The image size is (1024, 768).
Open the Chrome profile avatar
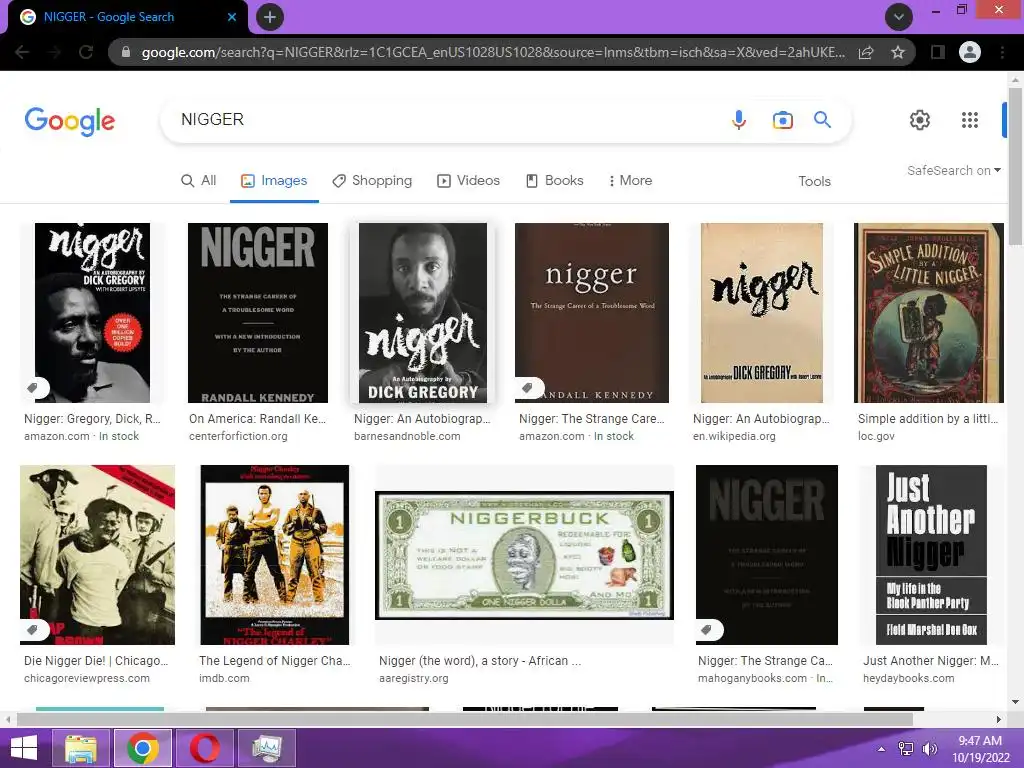[x=970, y=52]
